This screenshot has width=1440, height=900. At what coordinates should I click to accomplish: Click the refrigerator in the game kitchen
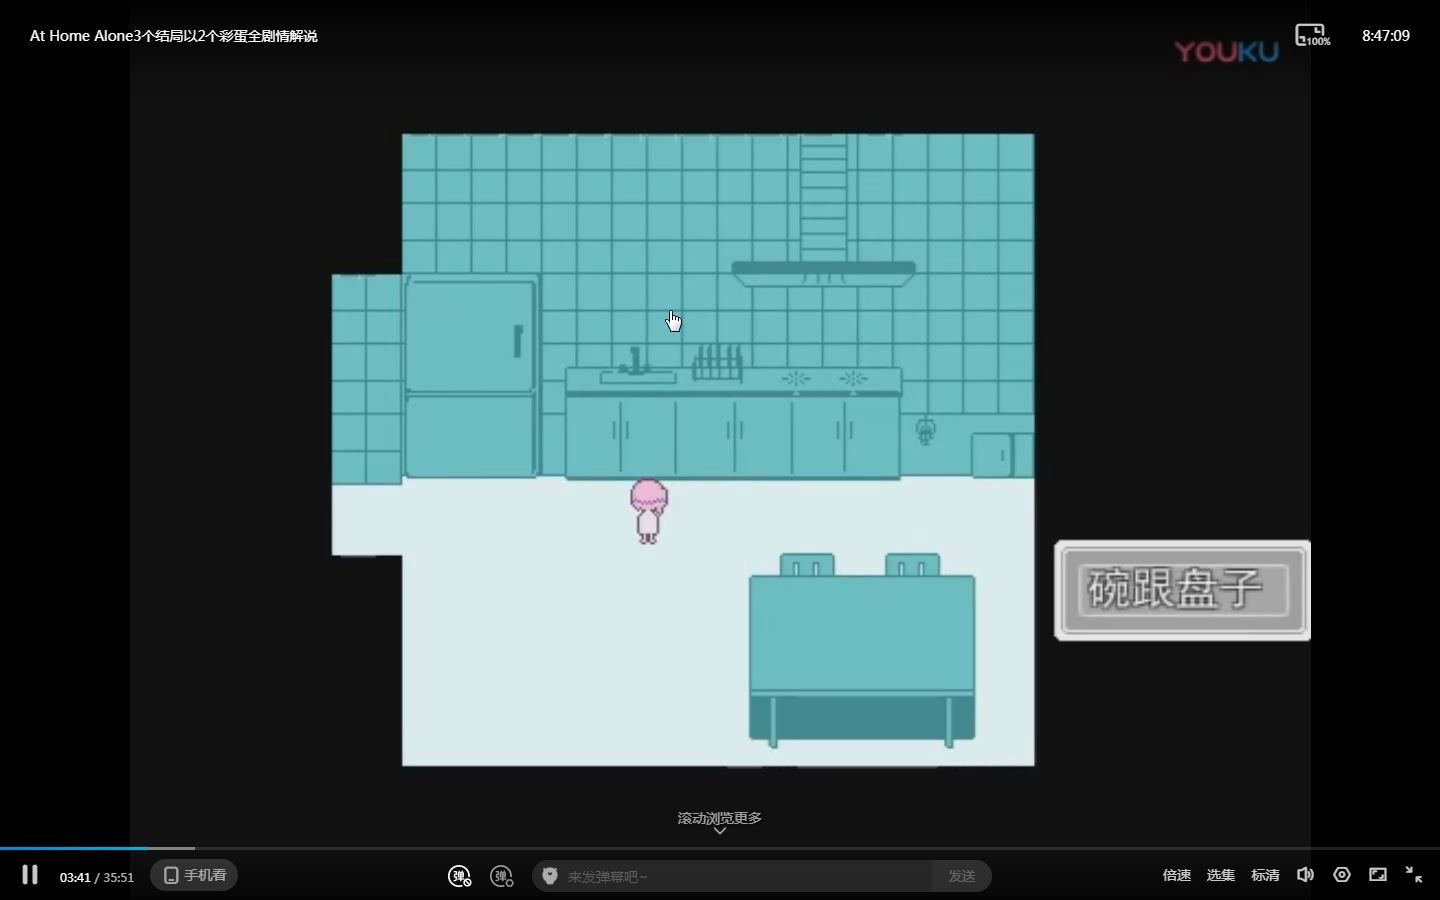tap(470, 377)
